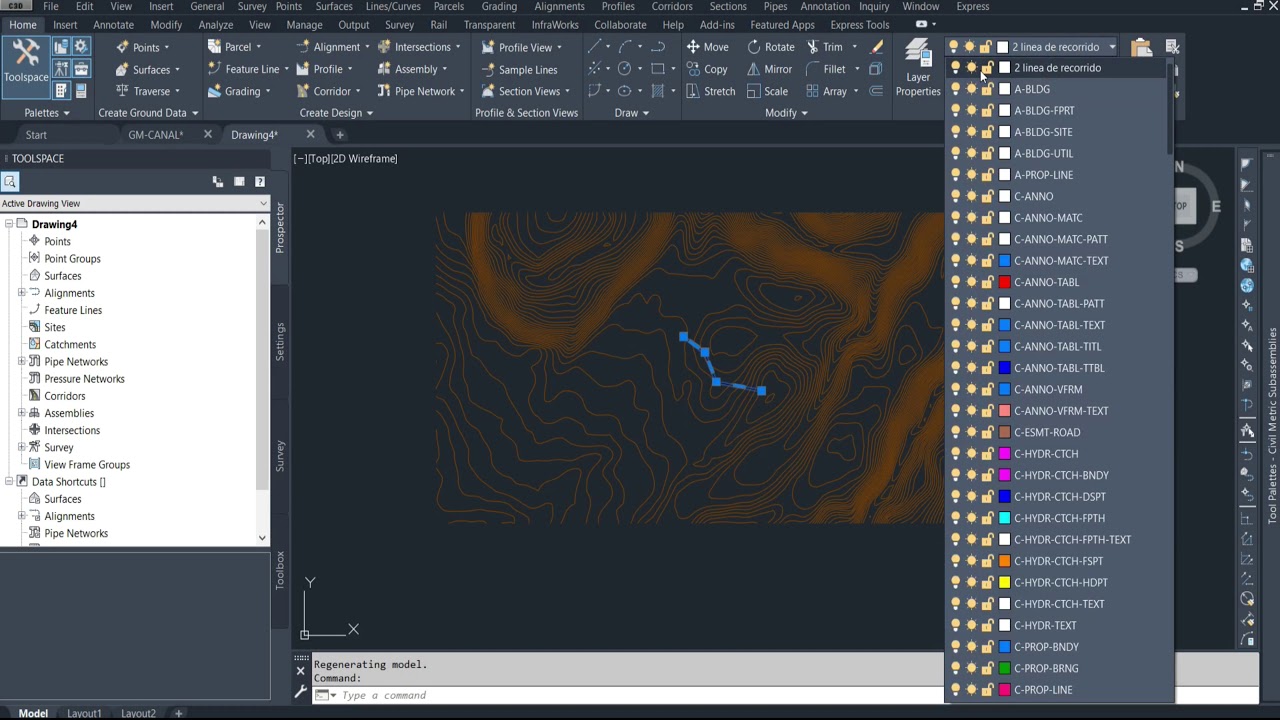1280x720 pixels.
Task: Expand Survey tree node
Action: [x=22, y=447]
